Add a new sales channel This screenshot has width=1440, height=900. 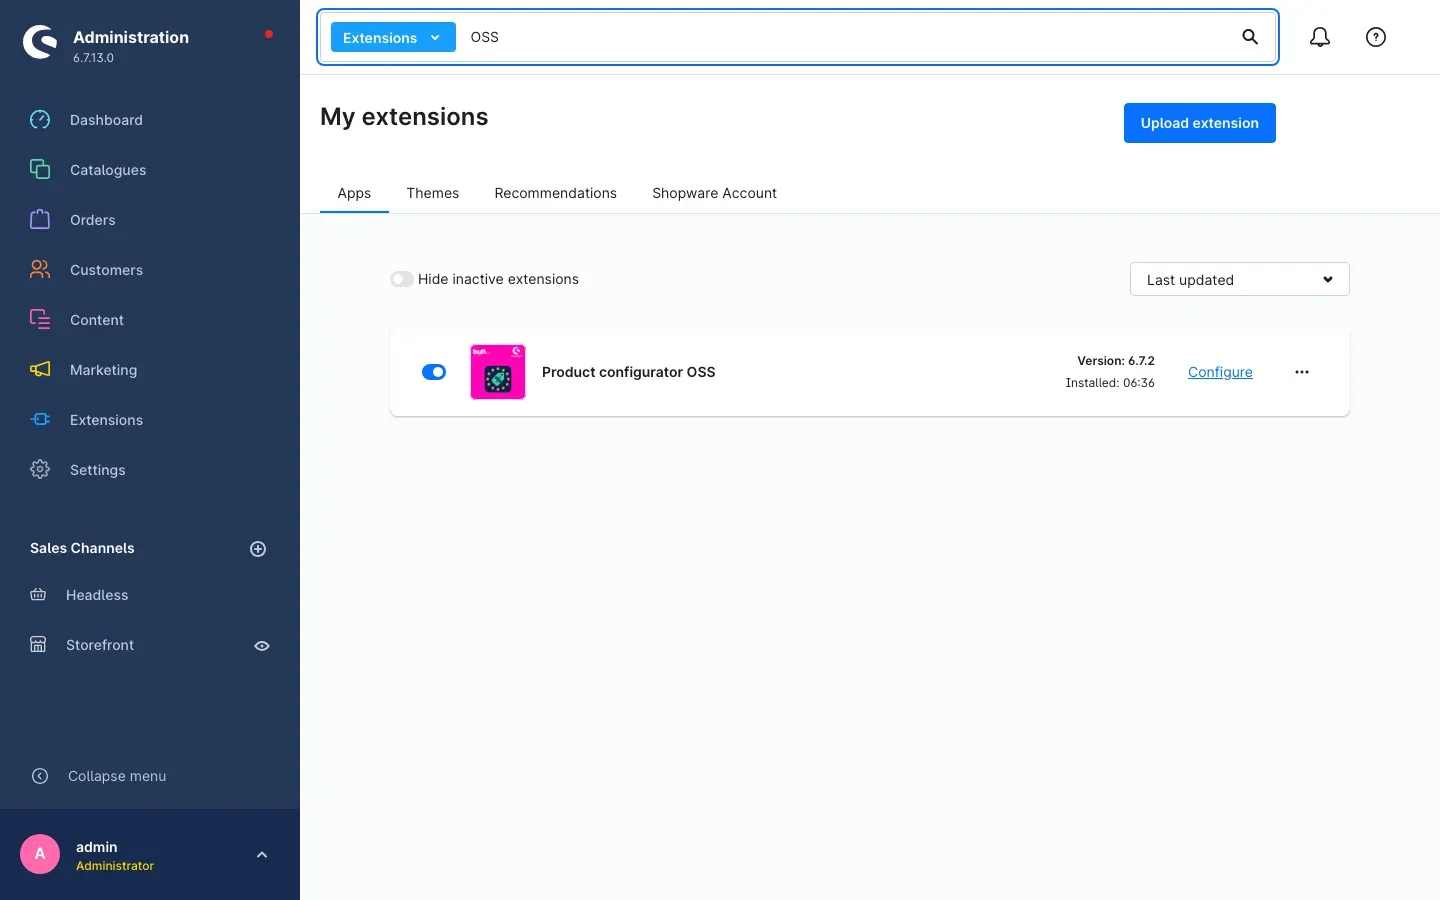(x=258, y=549)
